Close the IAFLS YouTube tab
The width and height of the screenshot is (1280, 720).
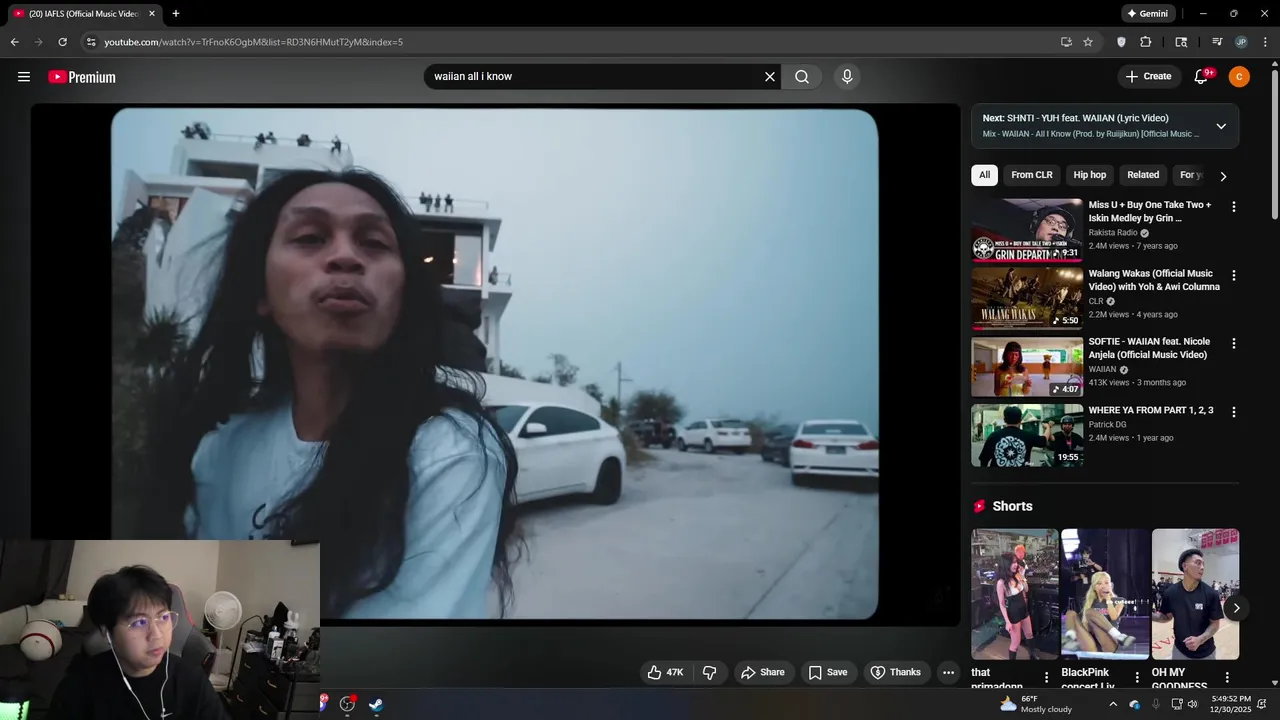click(152, 14)
